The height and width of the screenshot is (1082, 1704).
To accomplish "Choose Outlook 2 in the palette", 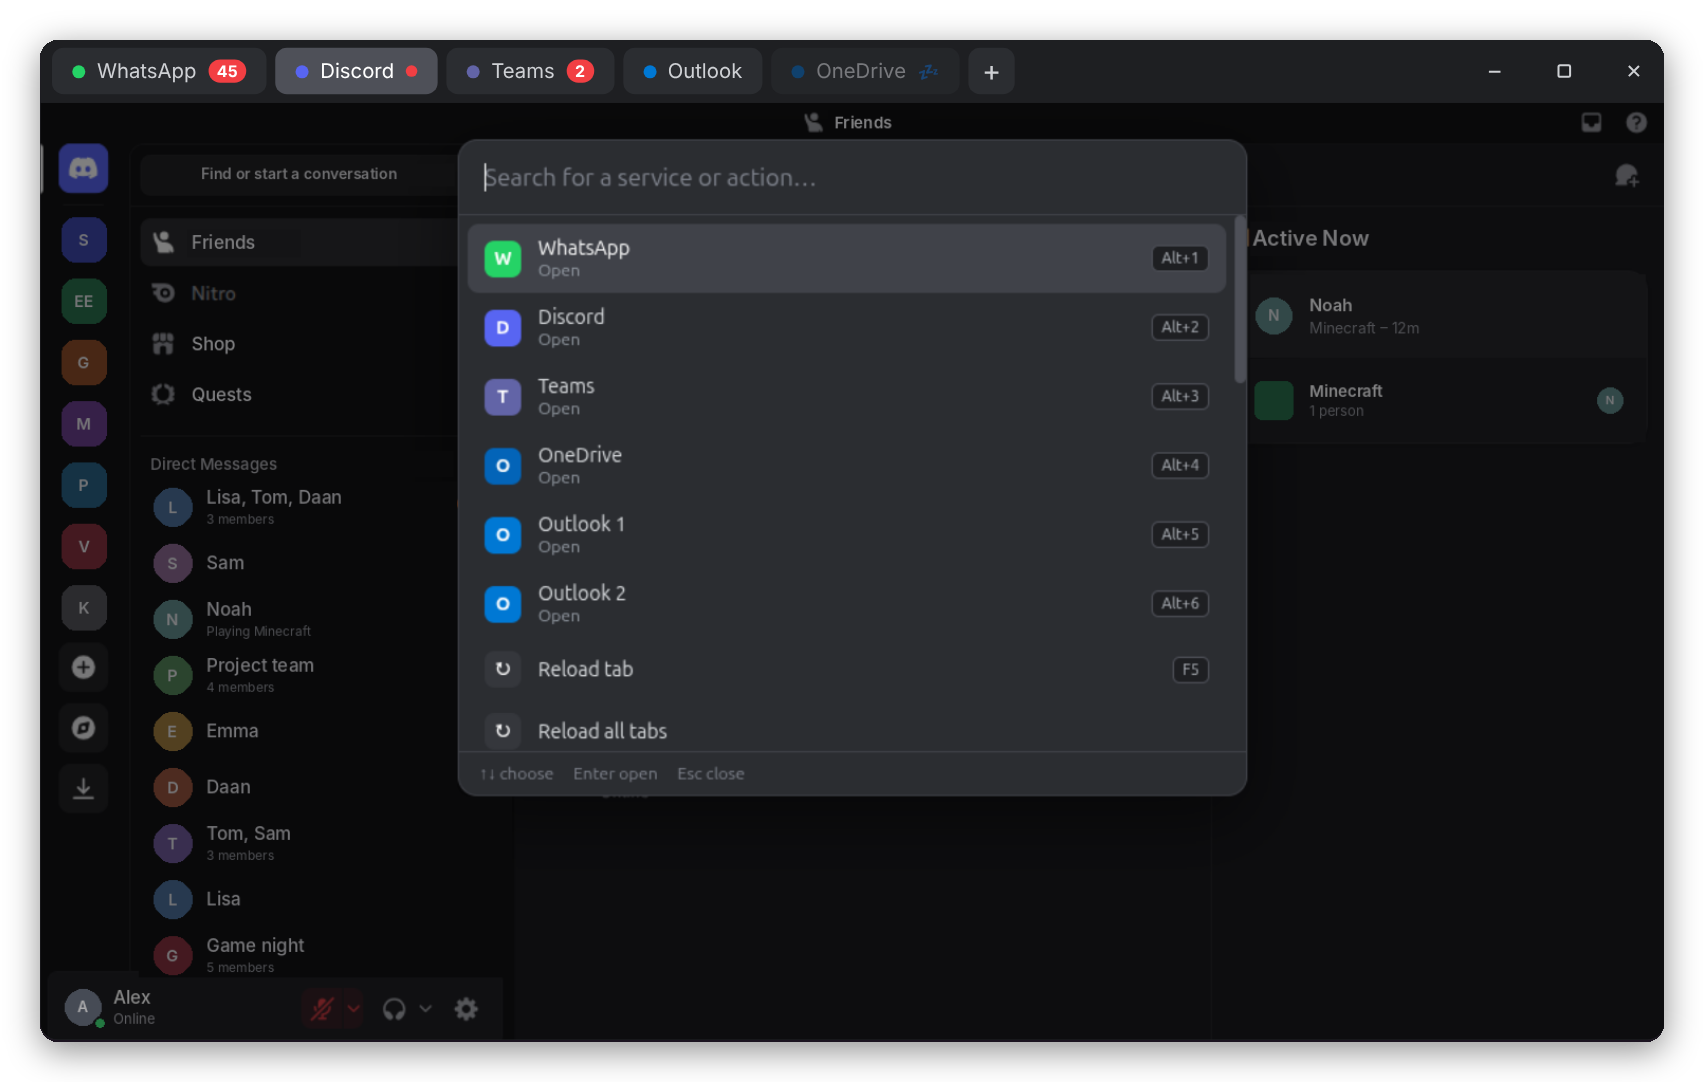I will coord(847,604).
